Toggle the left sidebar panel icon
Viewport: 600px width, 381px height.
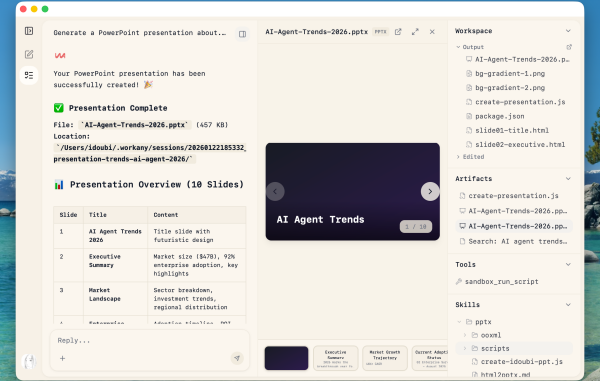click(x=29, y=31)
